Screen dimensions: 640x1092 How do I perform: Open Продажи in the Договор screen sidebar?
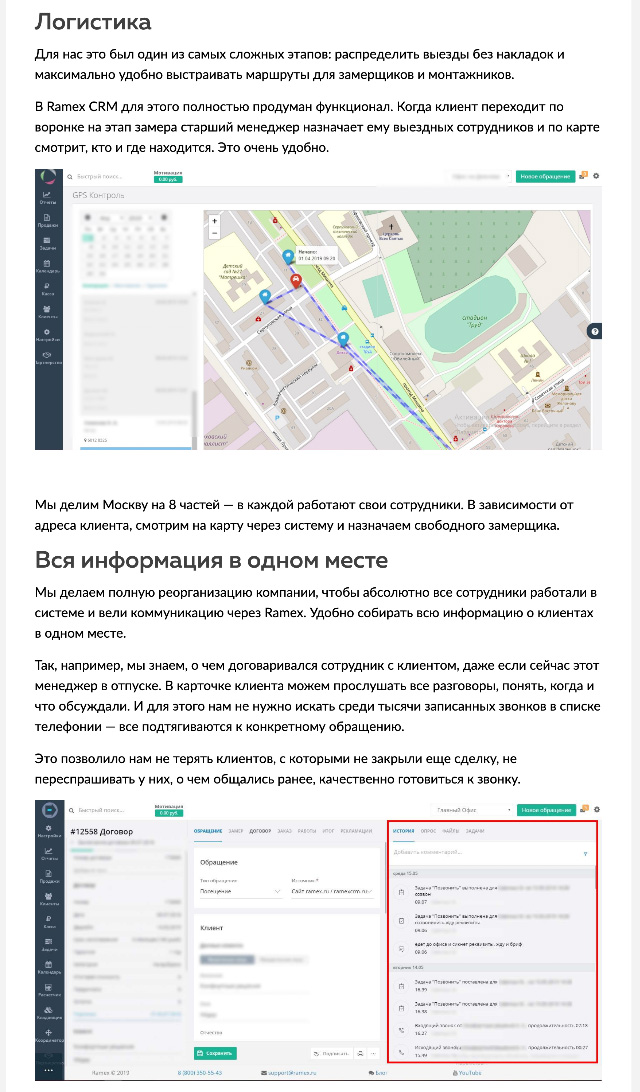click(x=48, y=876)
